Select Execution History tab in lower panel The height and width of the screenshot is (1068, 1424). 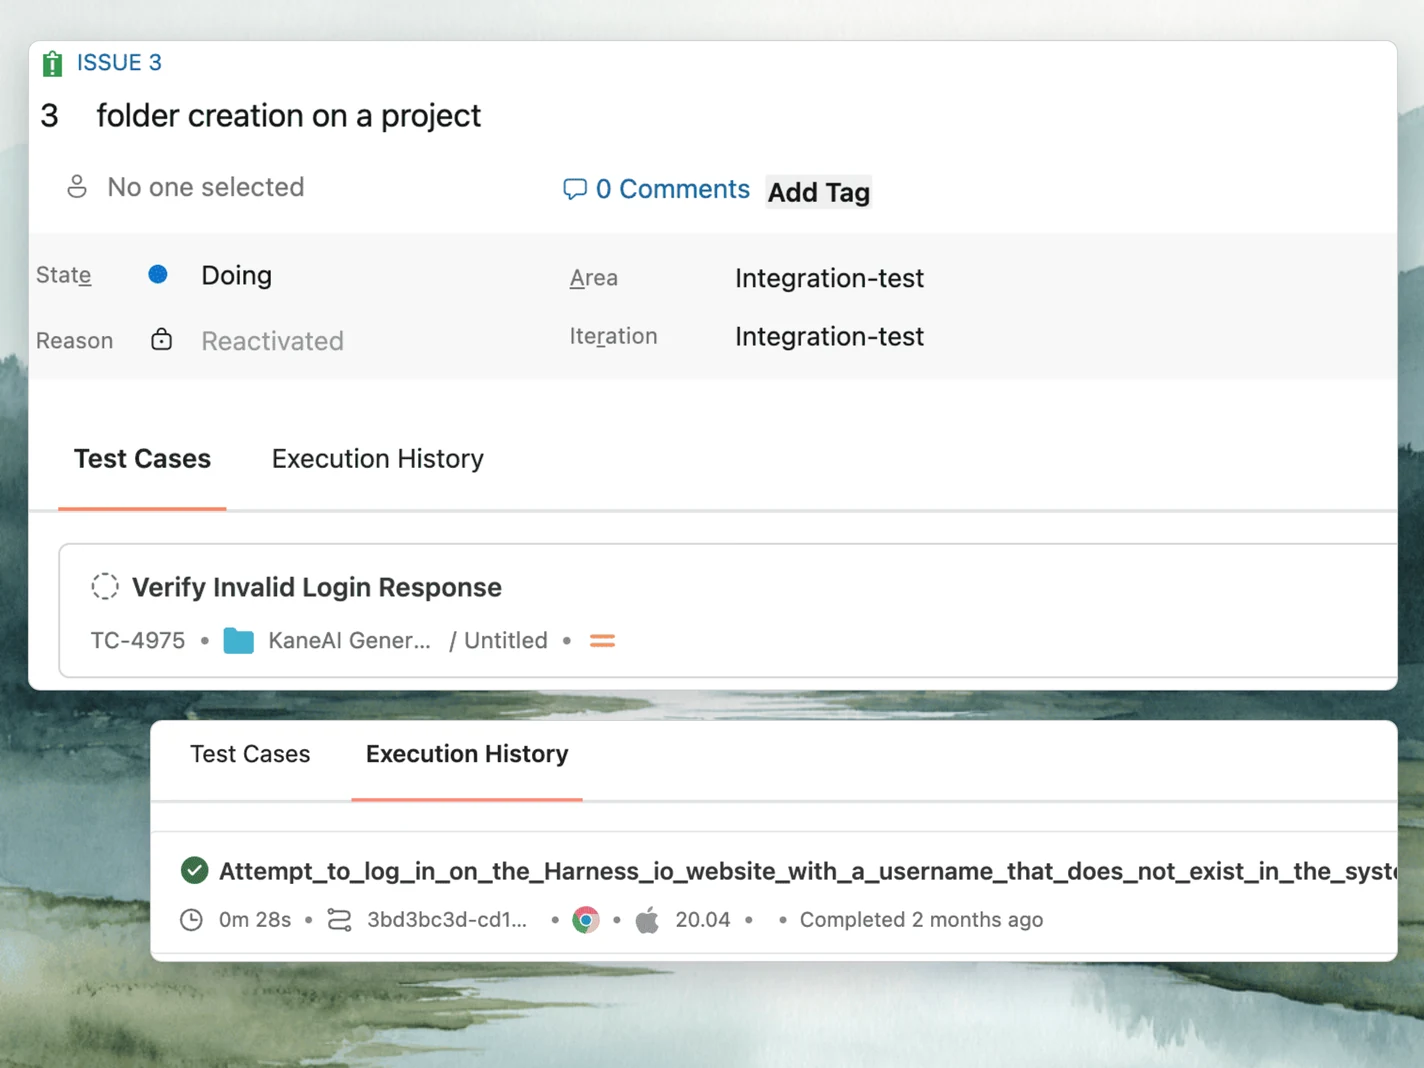[467, 754]
